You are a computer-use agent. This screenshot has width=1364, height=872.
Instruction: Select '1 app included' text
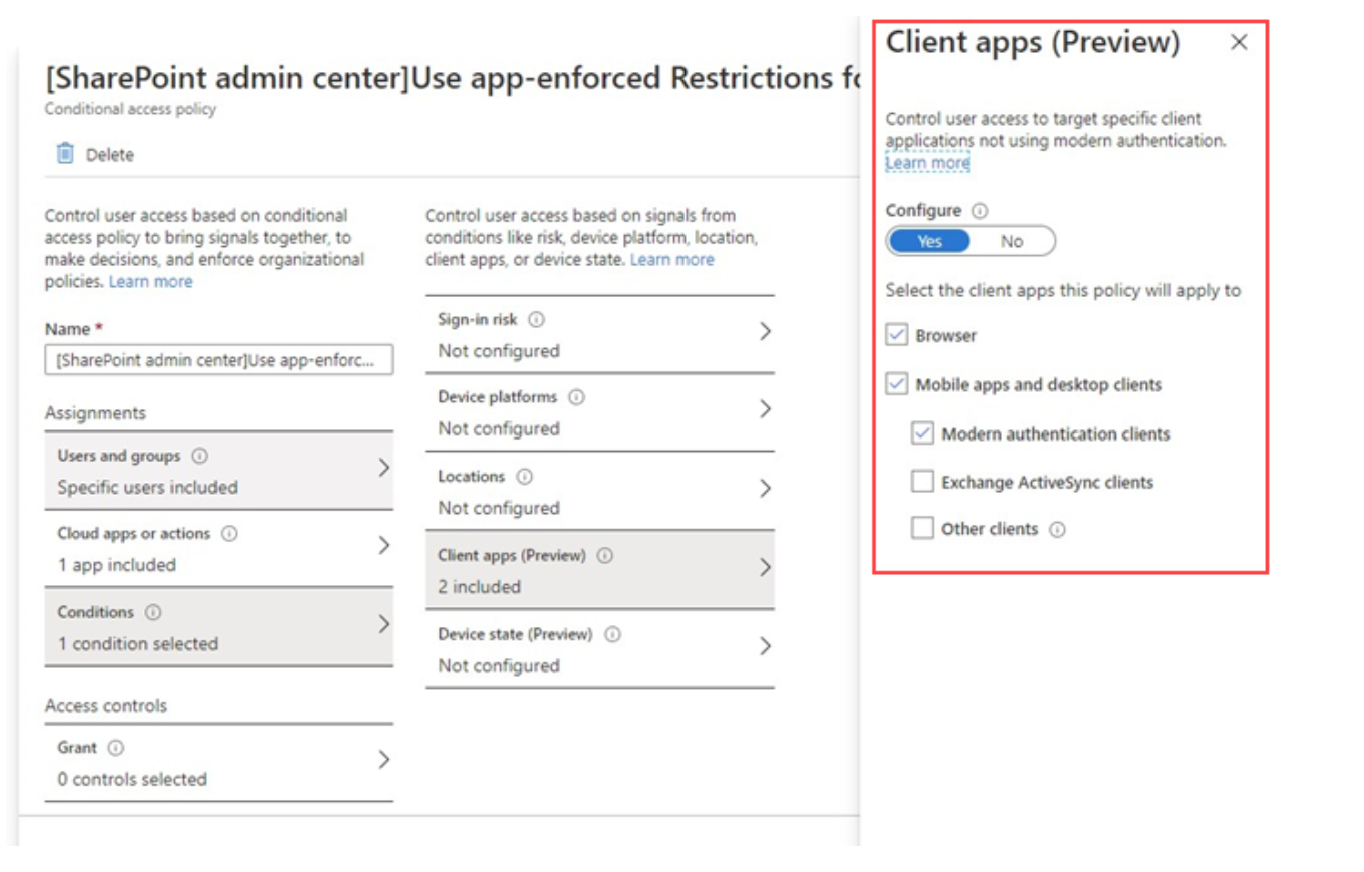click(116, 566)
